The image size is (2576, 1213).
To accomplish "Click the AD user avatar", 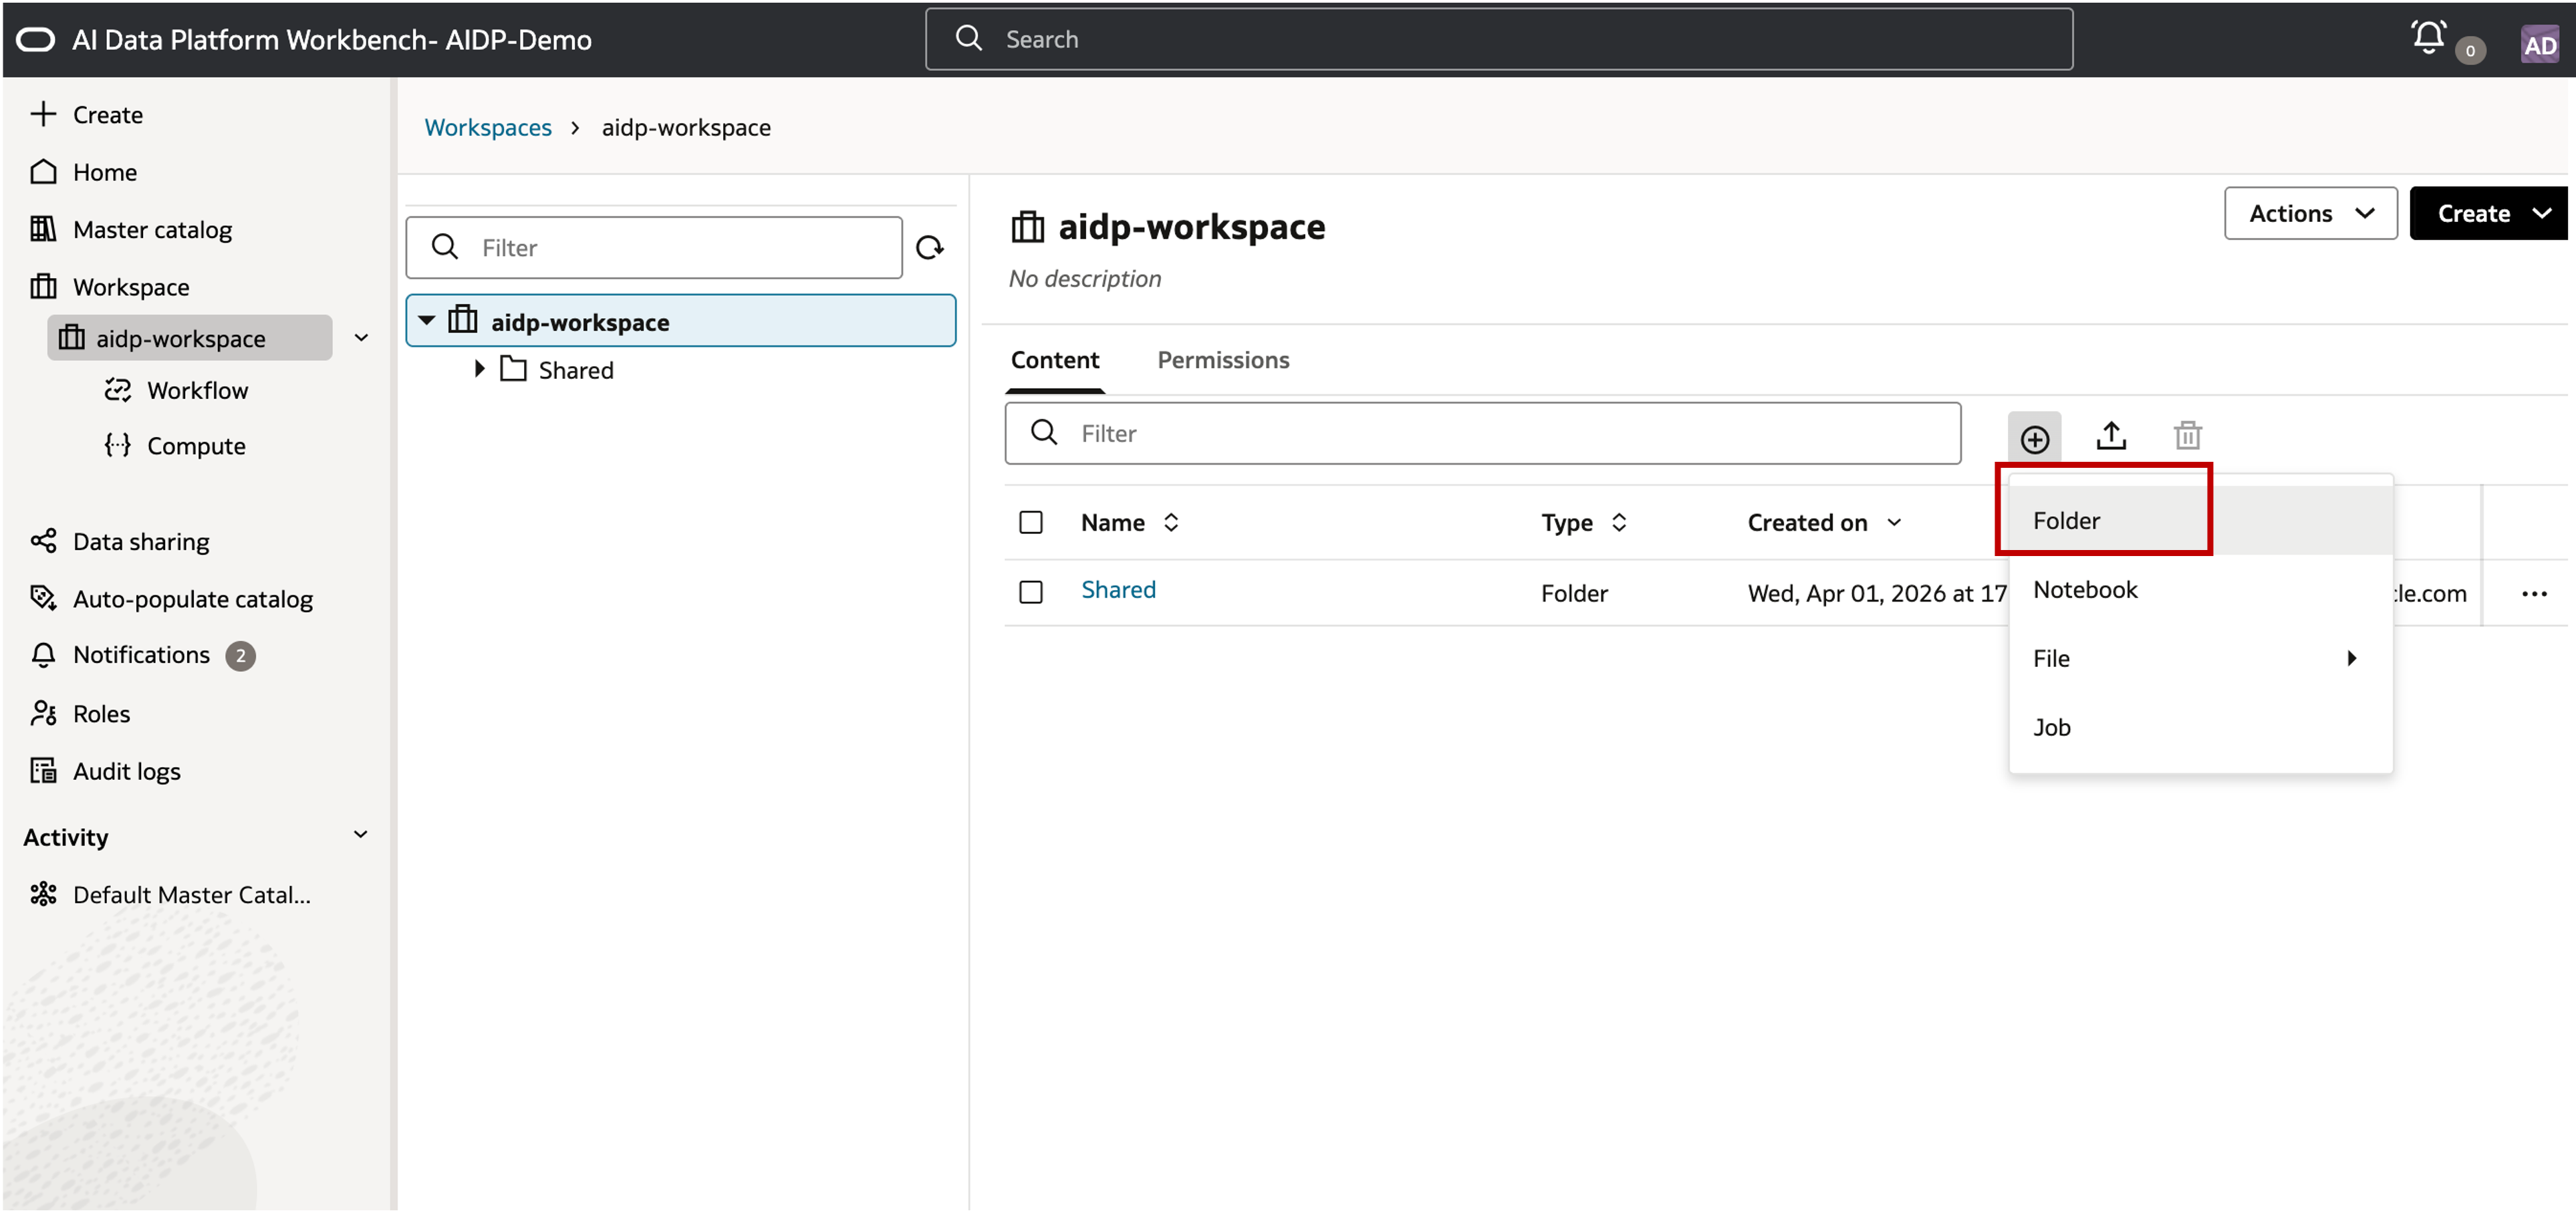I will (x=2539, y=45).
